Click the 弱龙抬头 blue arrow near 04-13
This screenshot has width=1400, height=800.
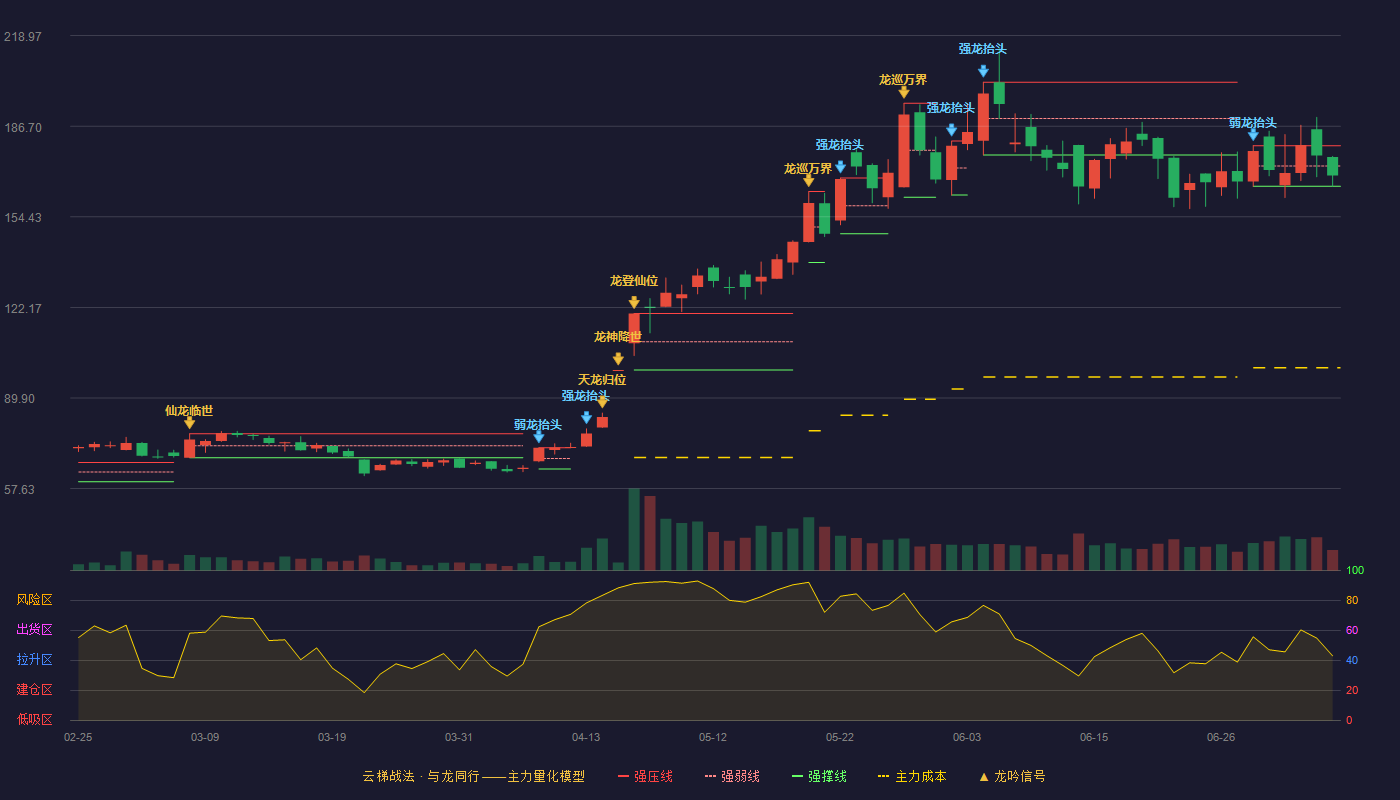click(x=539, y=437)
